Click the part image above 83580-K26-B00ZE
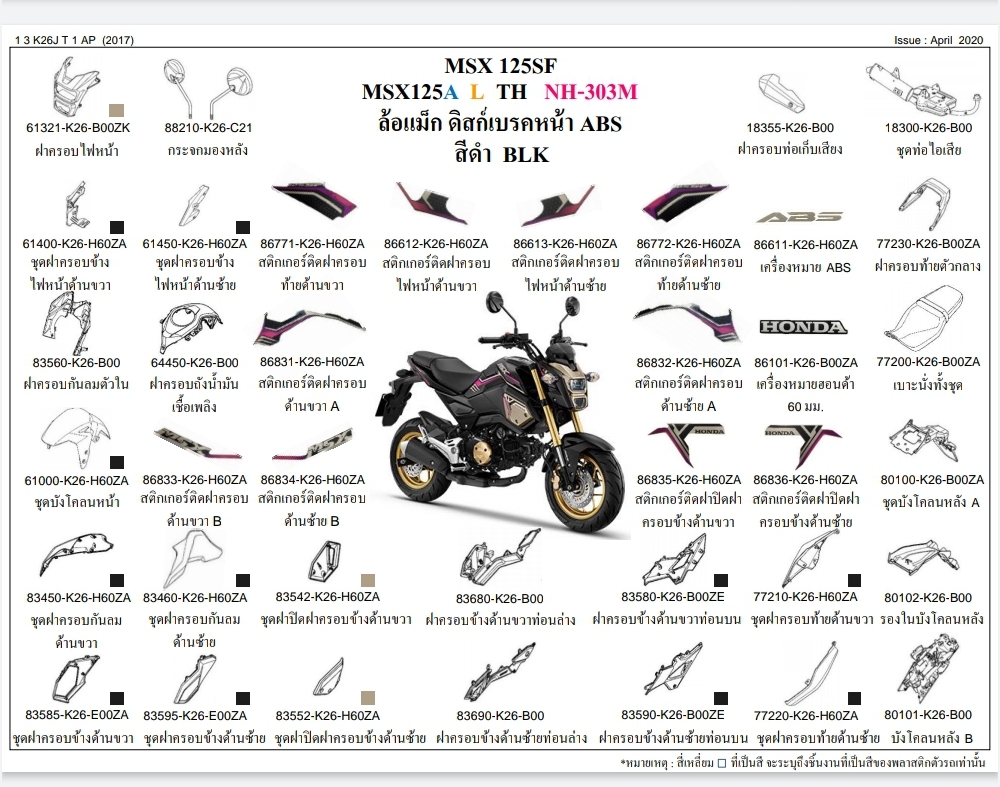 [674, 560]
